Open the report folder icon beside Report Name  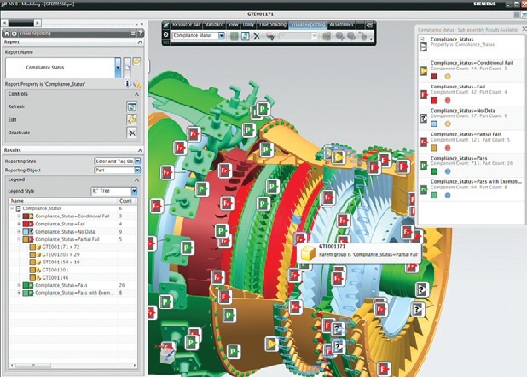[x=136, y=62]
